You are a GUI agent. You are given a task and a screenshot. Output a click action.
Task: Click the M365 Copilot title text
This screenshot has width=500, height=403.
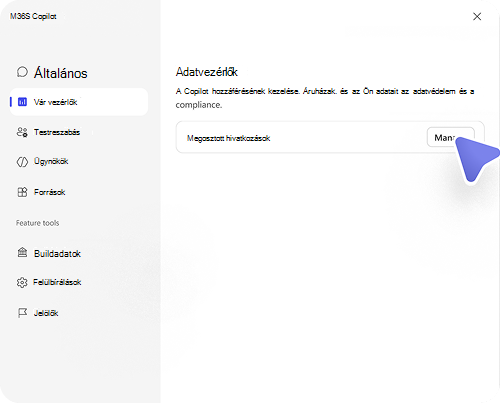(x=33, y=16)
